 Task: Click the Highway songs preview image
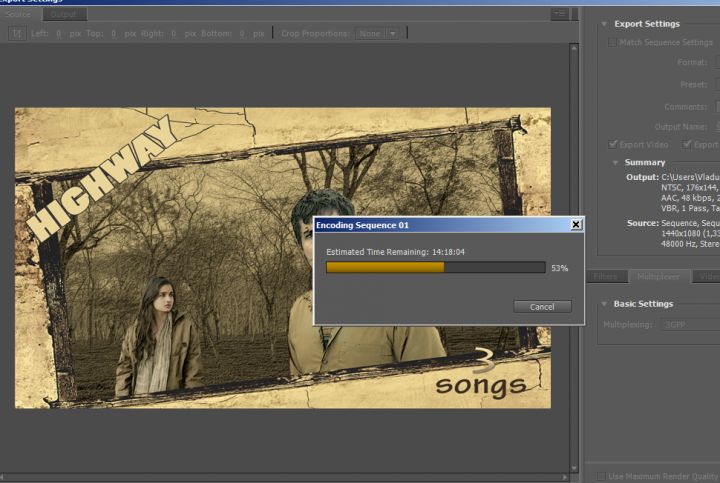click(283, 258)
